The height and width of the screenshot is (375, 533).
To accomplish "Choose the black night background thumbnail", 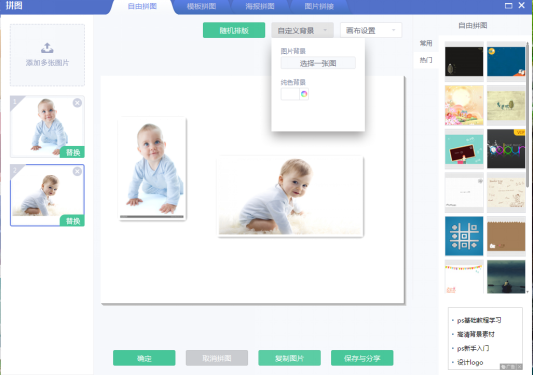I will [x=464, y=62].
